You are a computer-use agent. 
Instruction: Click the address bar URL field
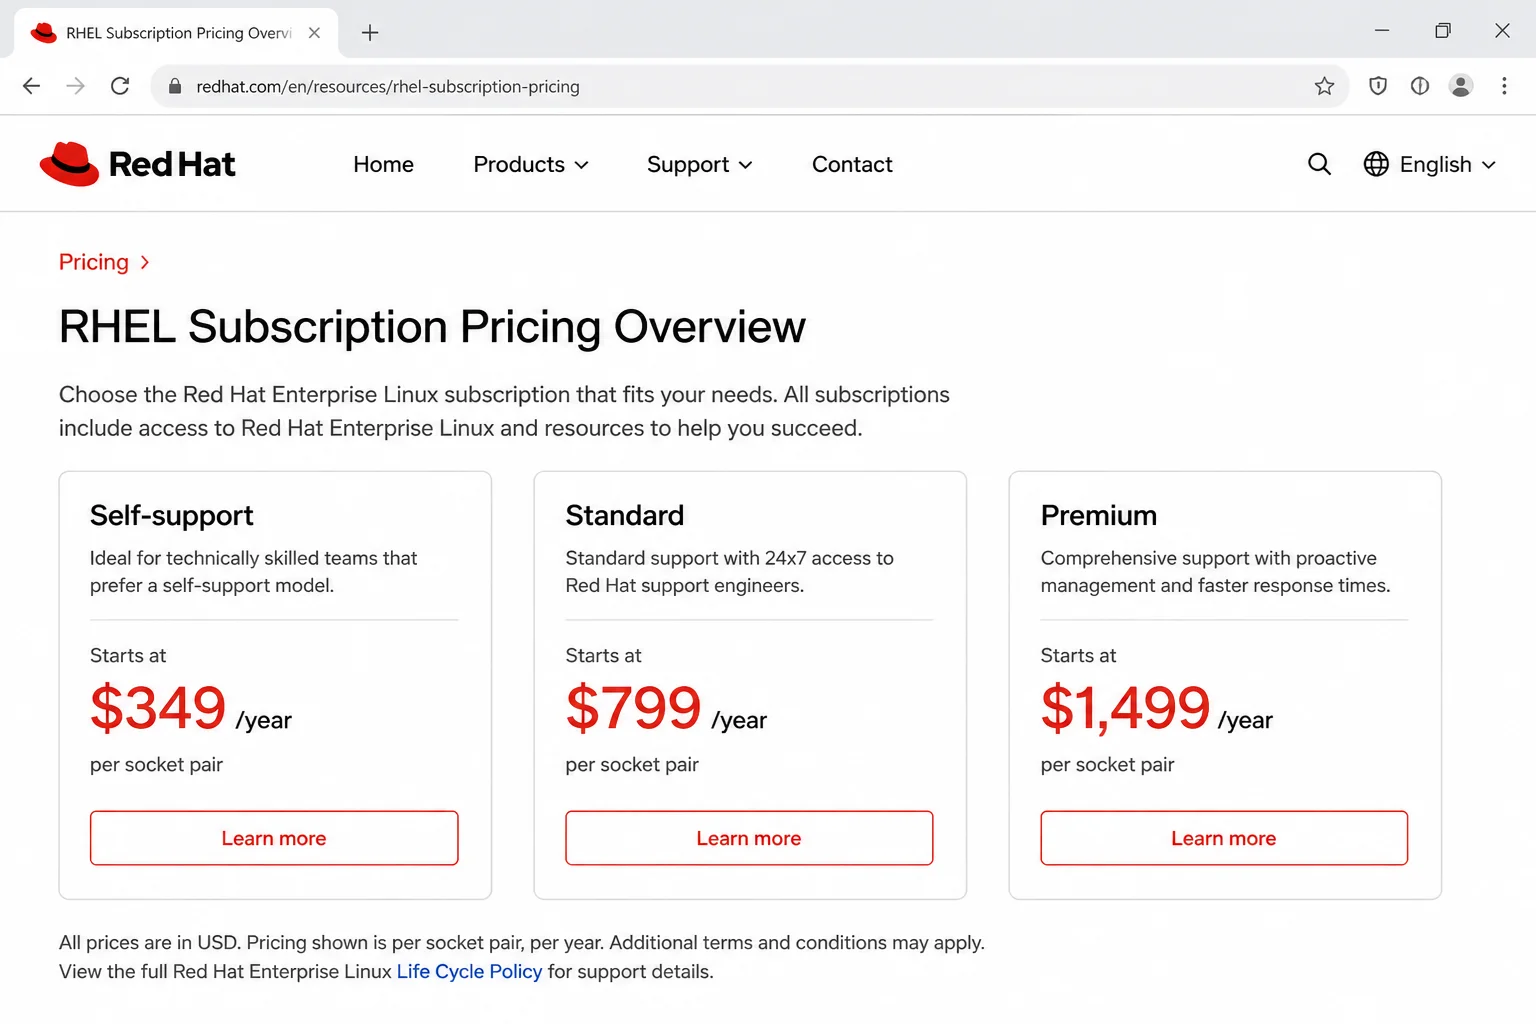tap(750, 86)
